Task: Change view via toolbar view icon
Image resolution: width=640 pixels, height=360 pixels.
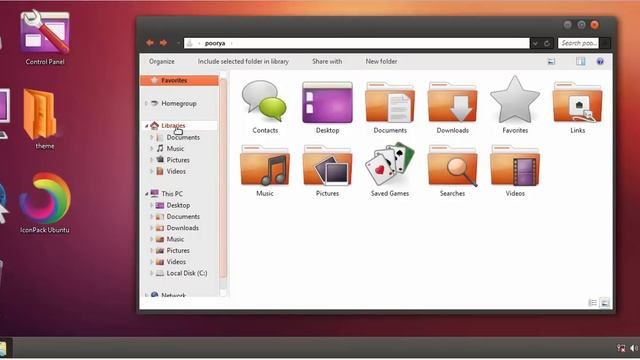Action: [x=551, y=62]
